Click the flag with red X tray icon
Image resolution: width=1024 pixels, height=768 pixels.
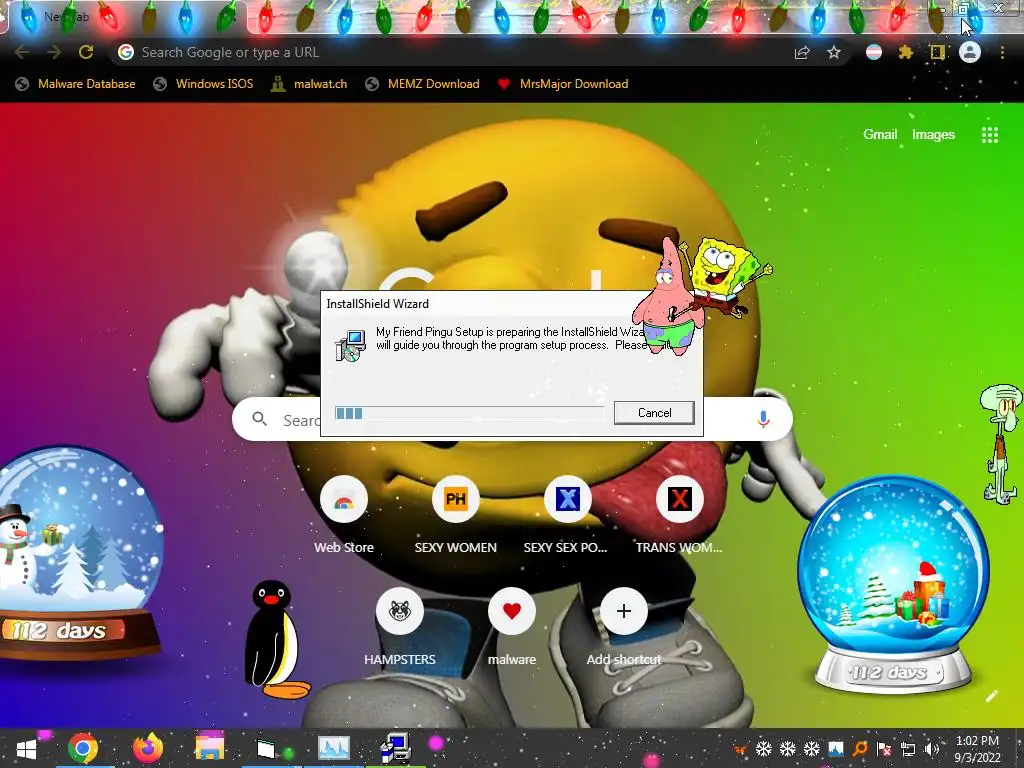pos(884,749)
